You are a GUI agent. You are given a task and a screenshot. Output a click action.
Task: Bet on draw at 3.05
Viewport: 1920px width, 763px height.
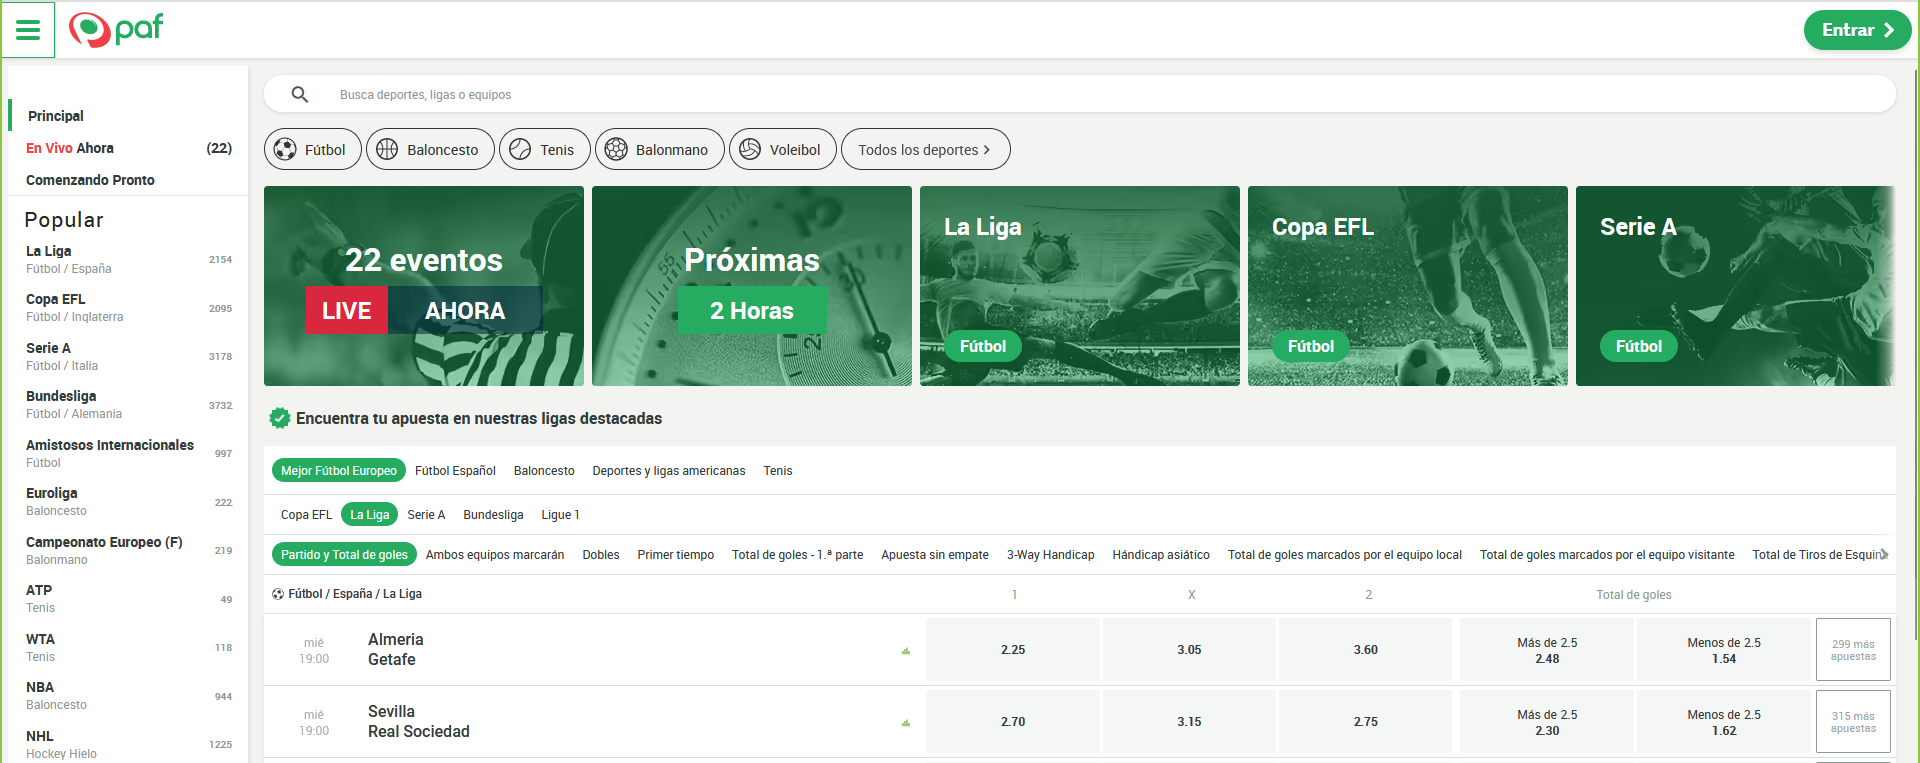point(1189,650)
